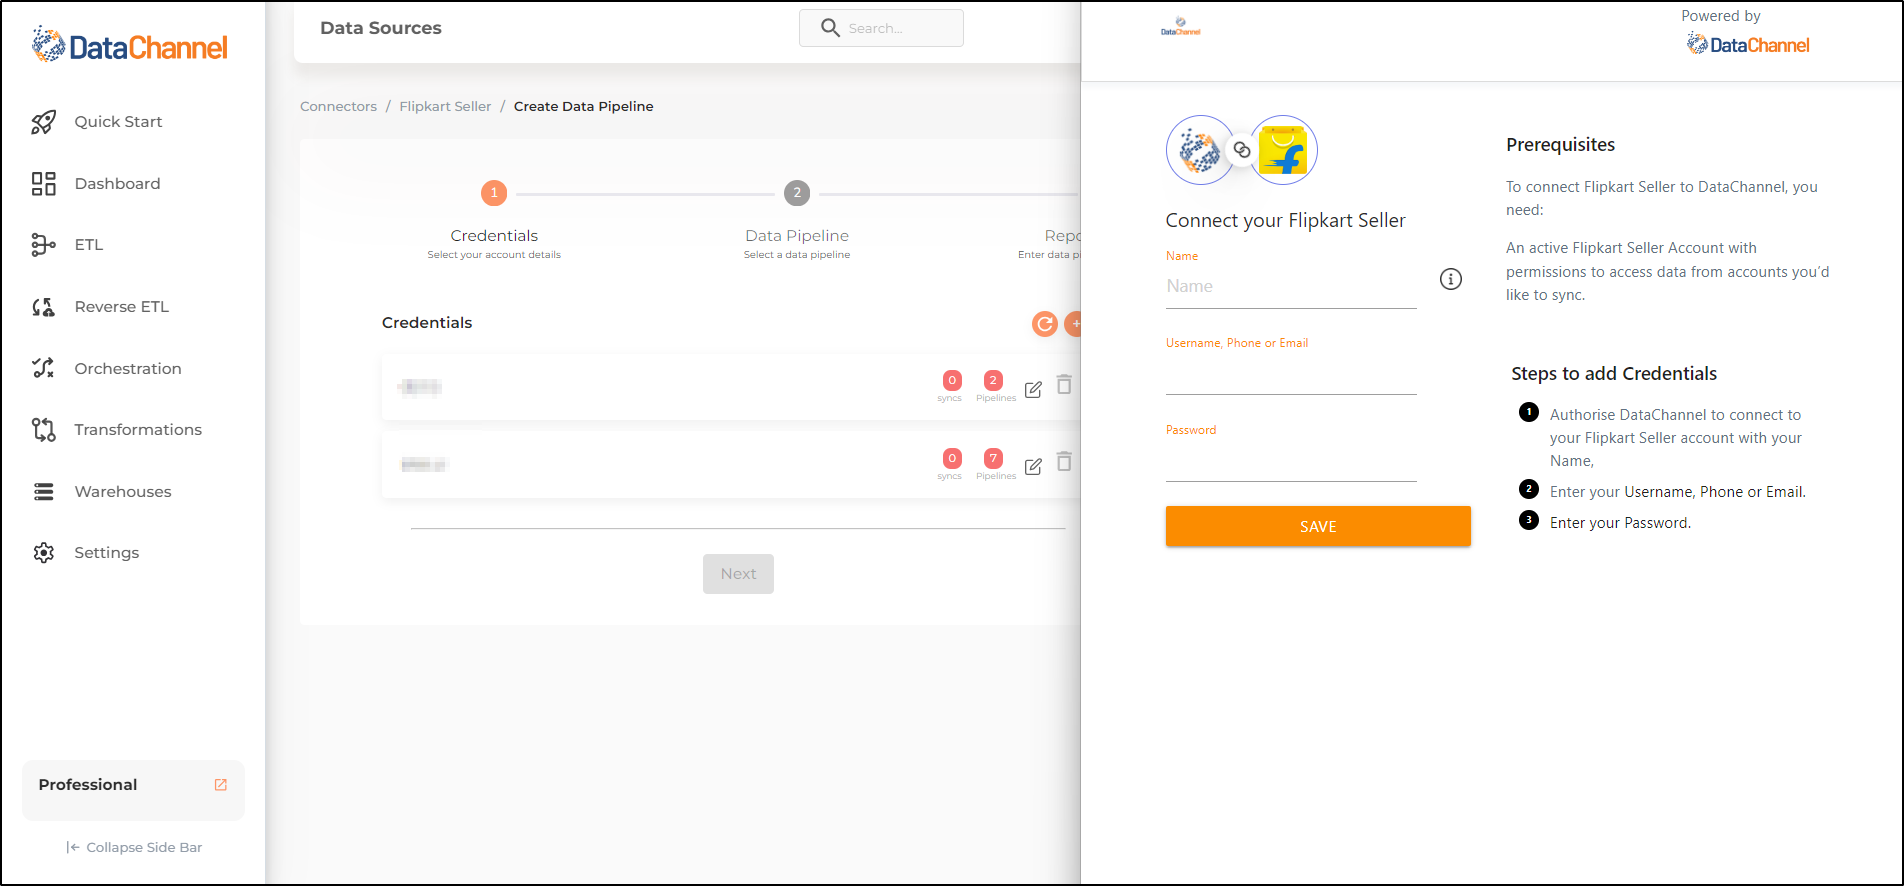
Task: Click the Connect your Flipkart Seller heading
Action: click(x=1286, y=221)
